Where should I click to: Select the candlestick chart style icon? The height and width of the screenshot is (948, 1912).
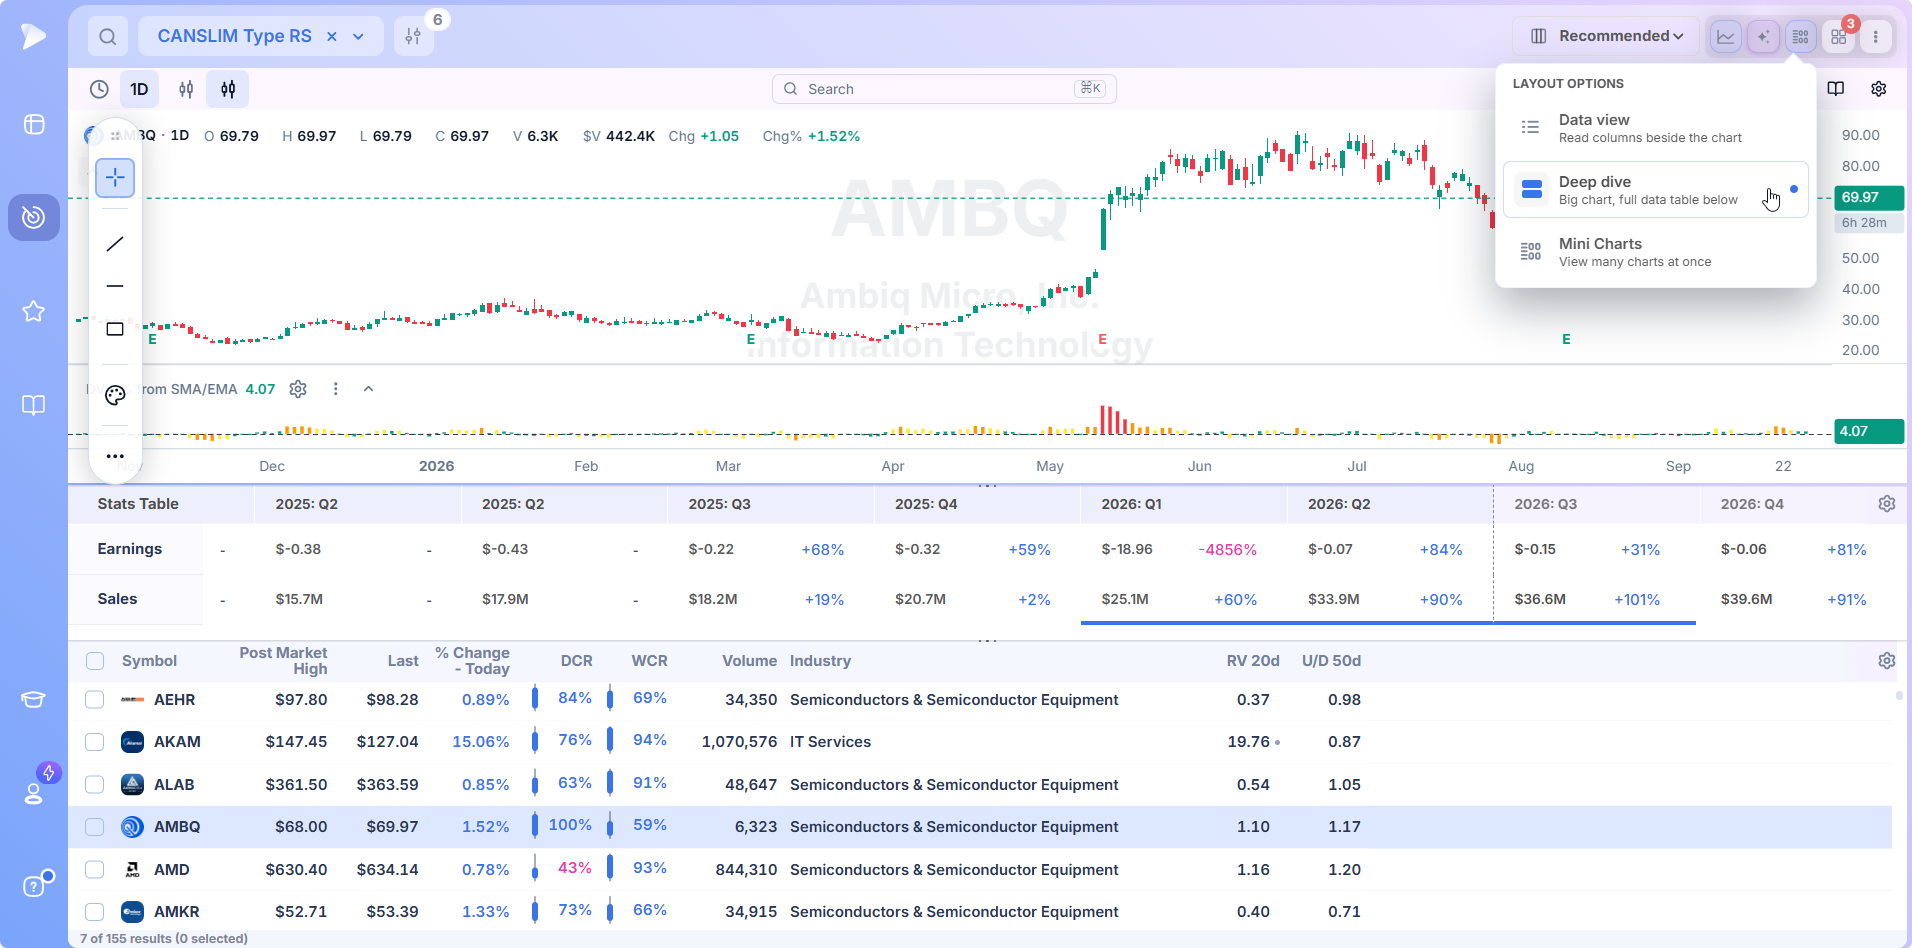coord(228,89)
